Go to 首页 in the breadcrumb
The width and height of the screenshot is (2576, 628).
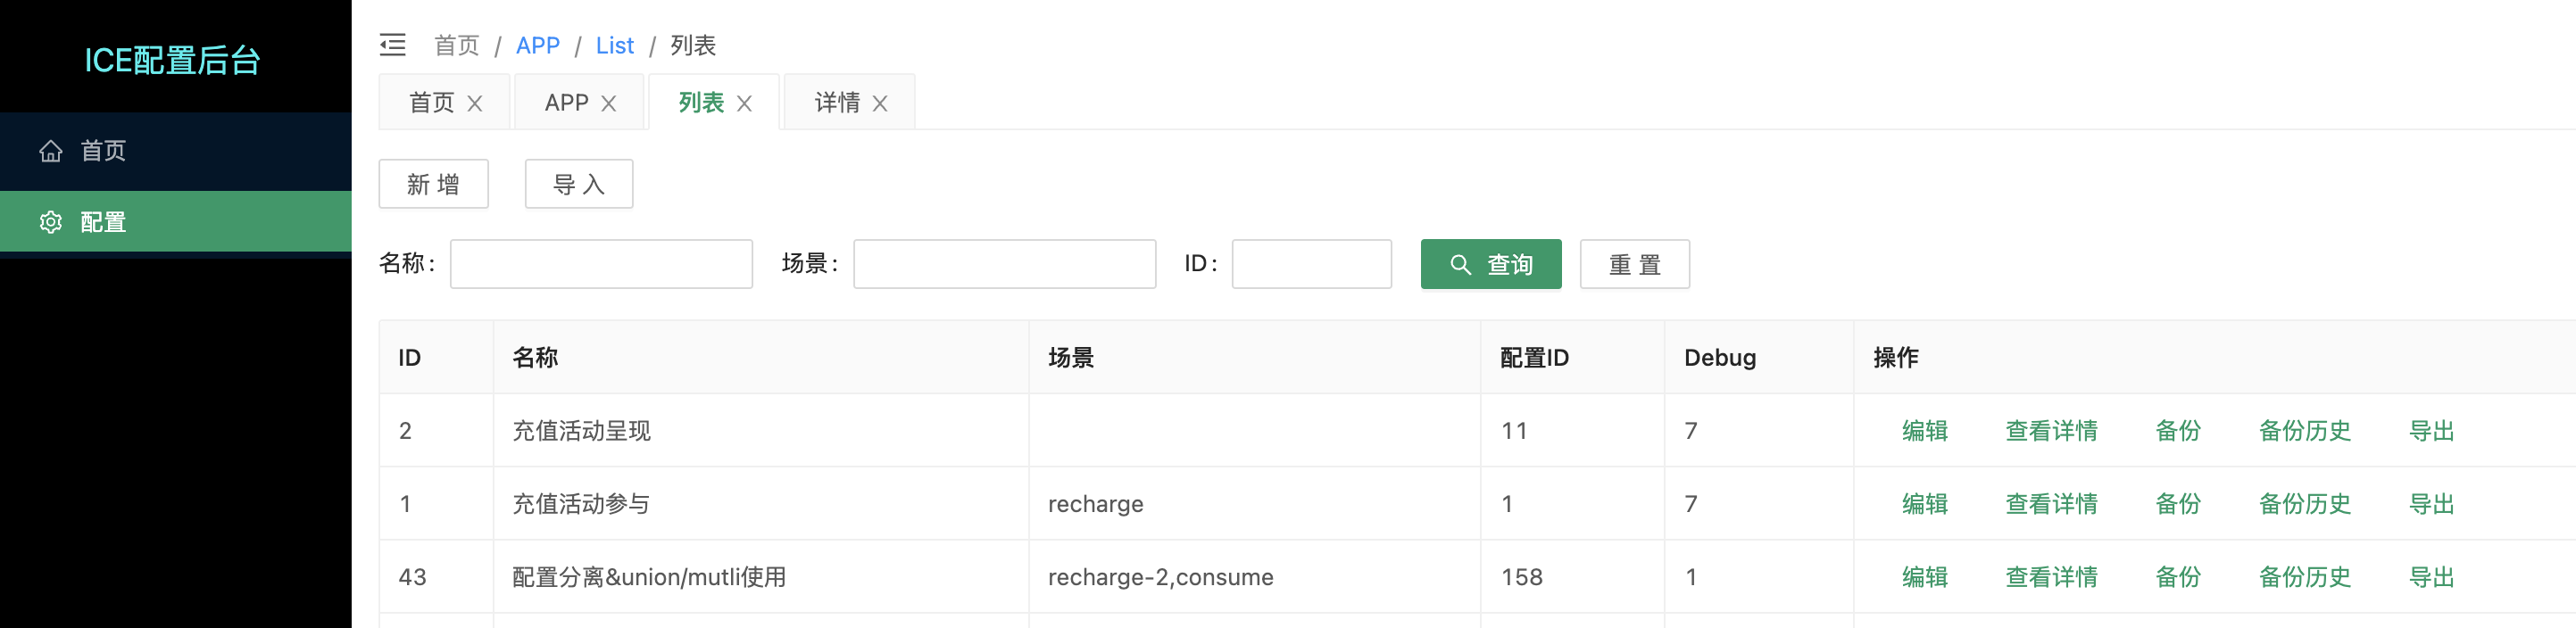[457, 45]
